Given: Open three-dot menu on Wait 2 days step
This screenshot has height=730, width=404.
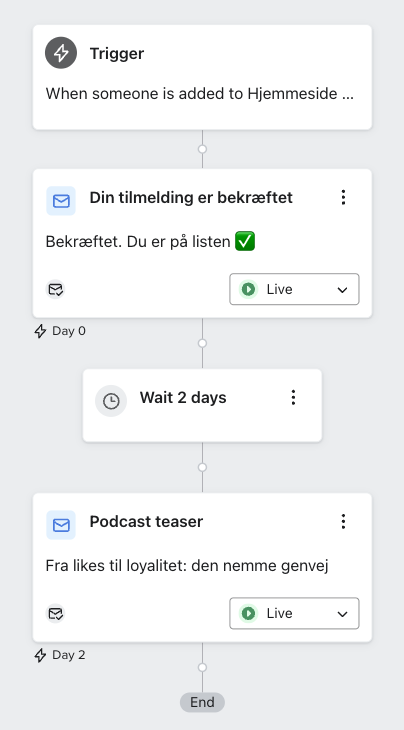Looking at the screenshot, I should [x=293, y=397].
